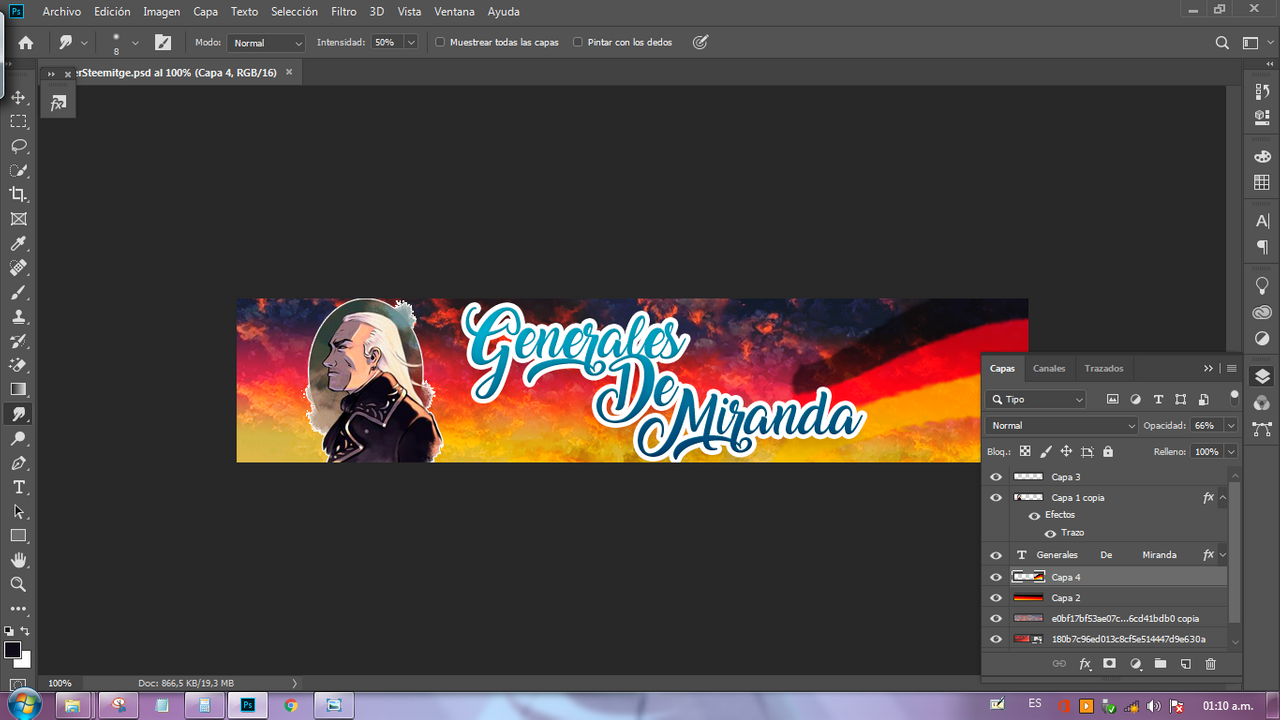This screenshot has width=1280, height=720.
Task: Select the Crop tool
Action: click(18, 194)
